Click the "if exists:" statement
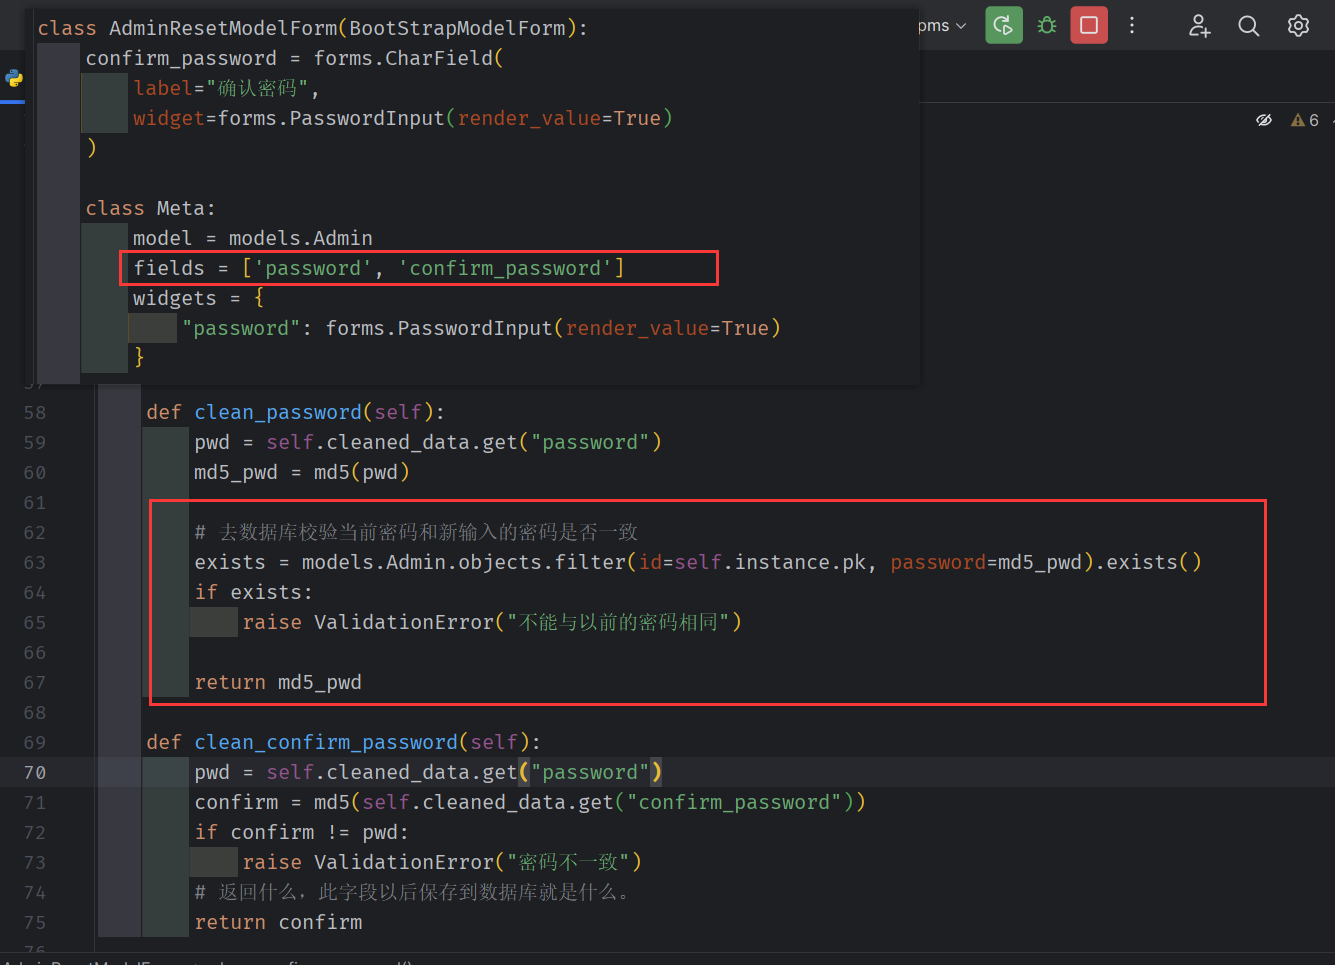1335x965 pixels. point(253,592)
